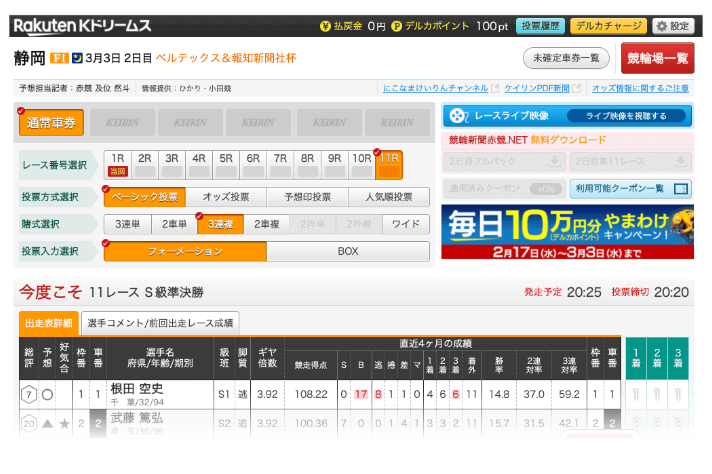Click the star 好気合 icon for 武藤
The height and width of the screenshot is (474, 712).
pyautogui.click(x=64, y=424)
